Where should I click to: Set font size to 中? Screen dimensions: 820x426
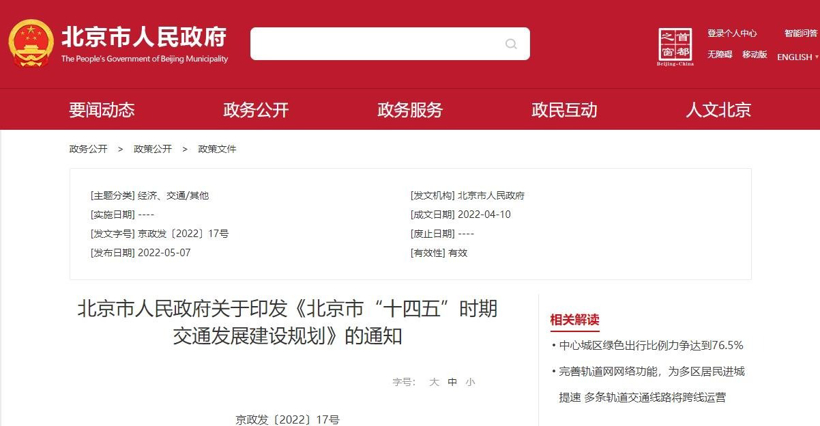452,382
